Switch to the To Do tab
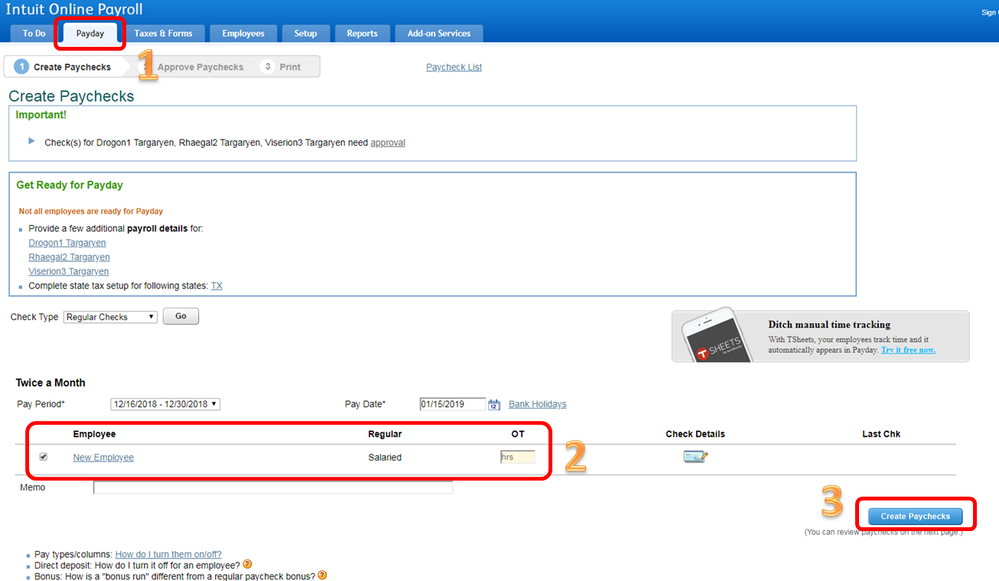Image resolution: width=999 pixels, height=581 pixels. pos(34,33)
